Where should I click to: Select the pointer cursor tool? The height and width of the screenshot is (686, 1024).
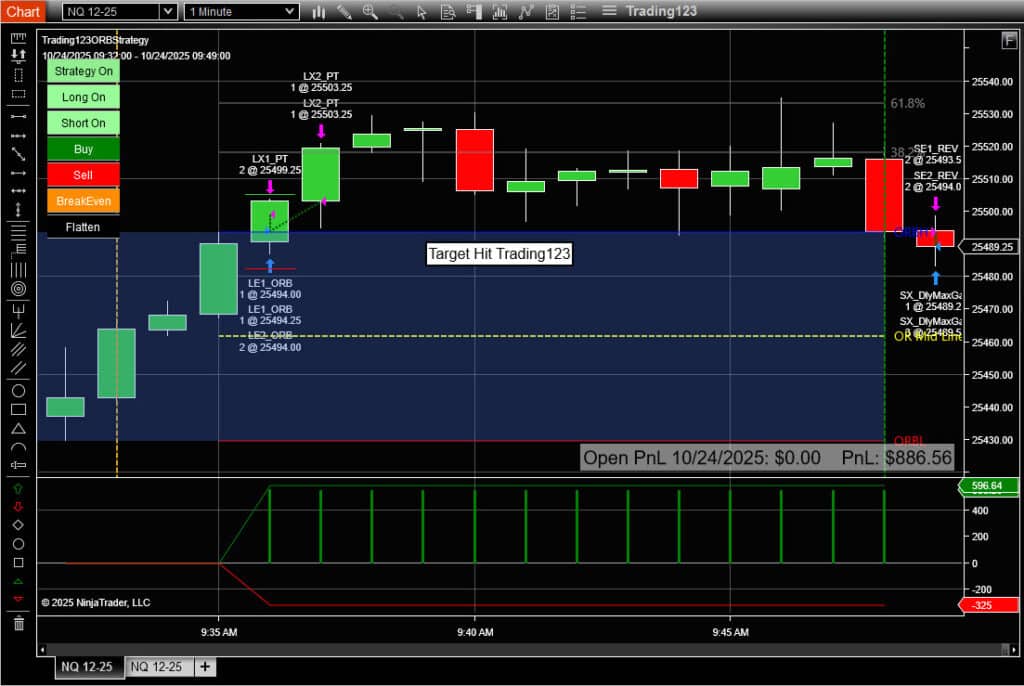coord(423,11)
